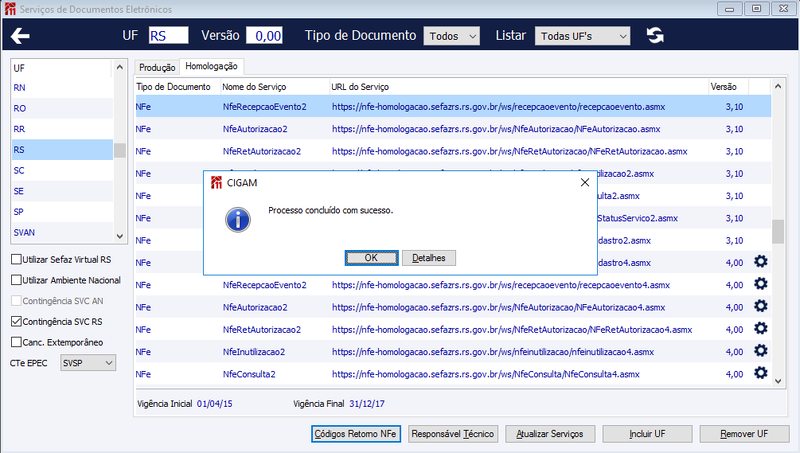Click the Tipo de Documento column header
The height and width of the screenshot is (453, 800).
(x=178, y=87)
